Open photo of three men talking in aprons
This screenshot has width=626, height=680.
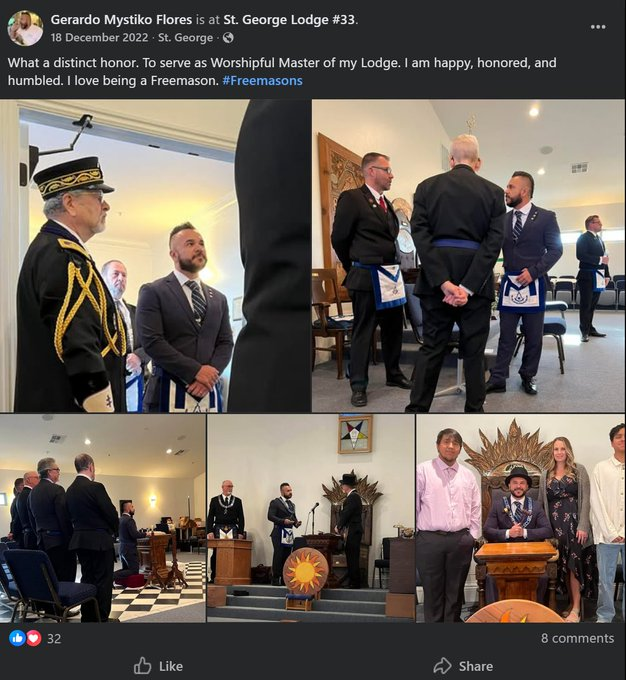point(469,256)
